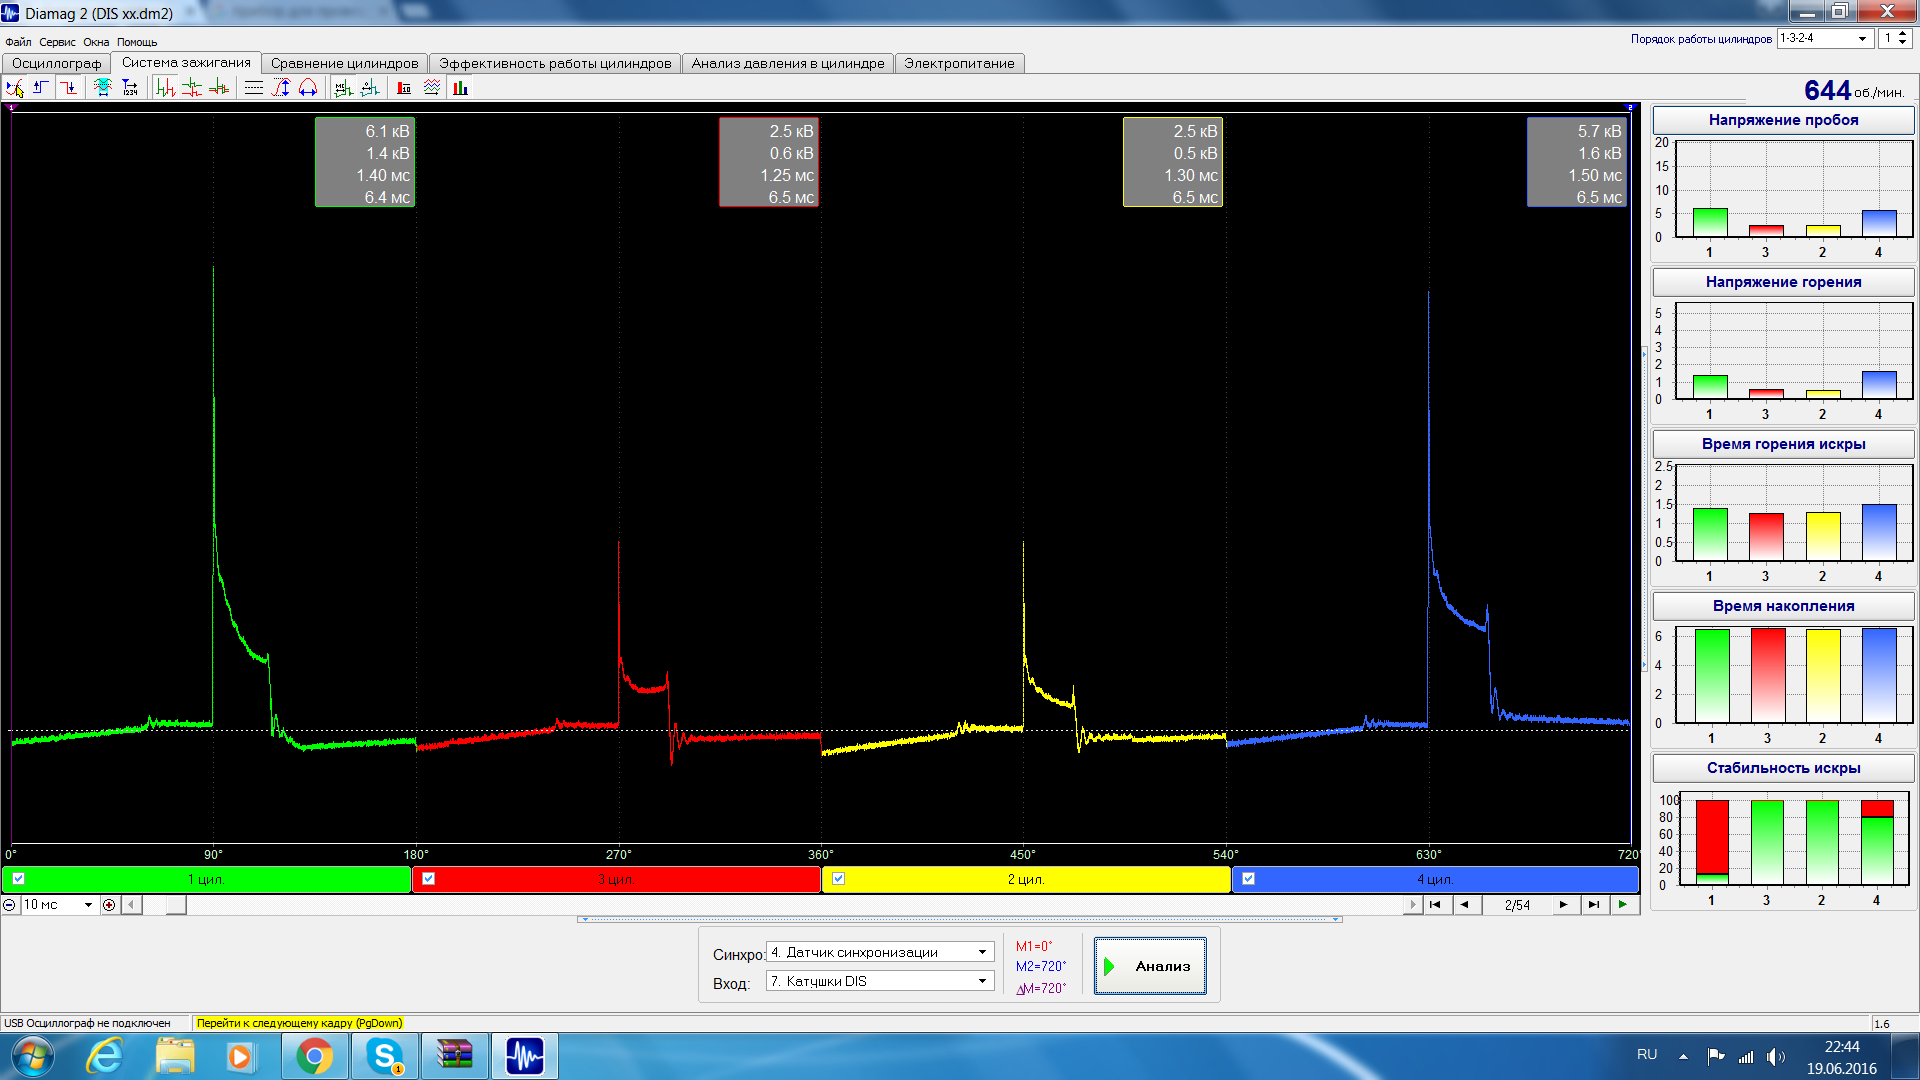Toggle the bar chart histograms panel
Image resolution: width=1920 pixels, height=1080 pixels.
(x=460, y=88)
